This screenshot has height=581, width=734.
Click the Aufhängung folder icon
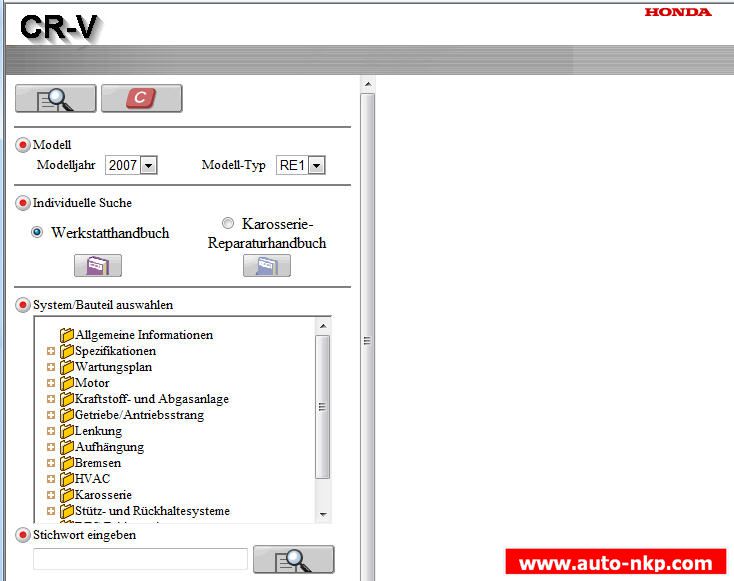67,447
